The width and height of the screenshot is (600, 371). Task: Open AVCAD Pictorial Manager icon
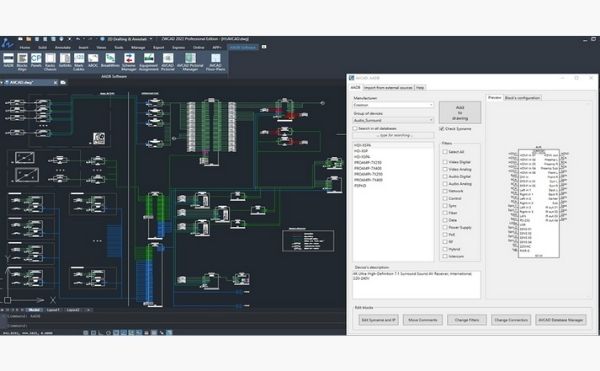[190, 62]
